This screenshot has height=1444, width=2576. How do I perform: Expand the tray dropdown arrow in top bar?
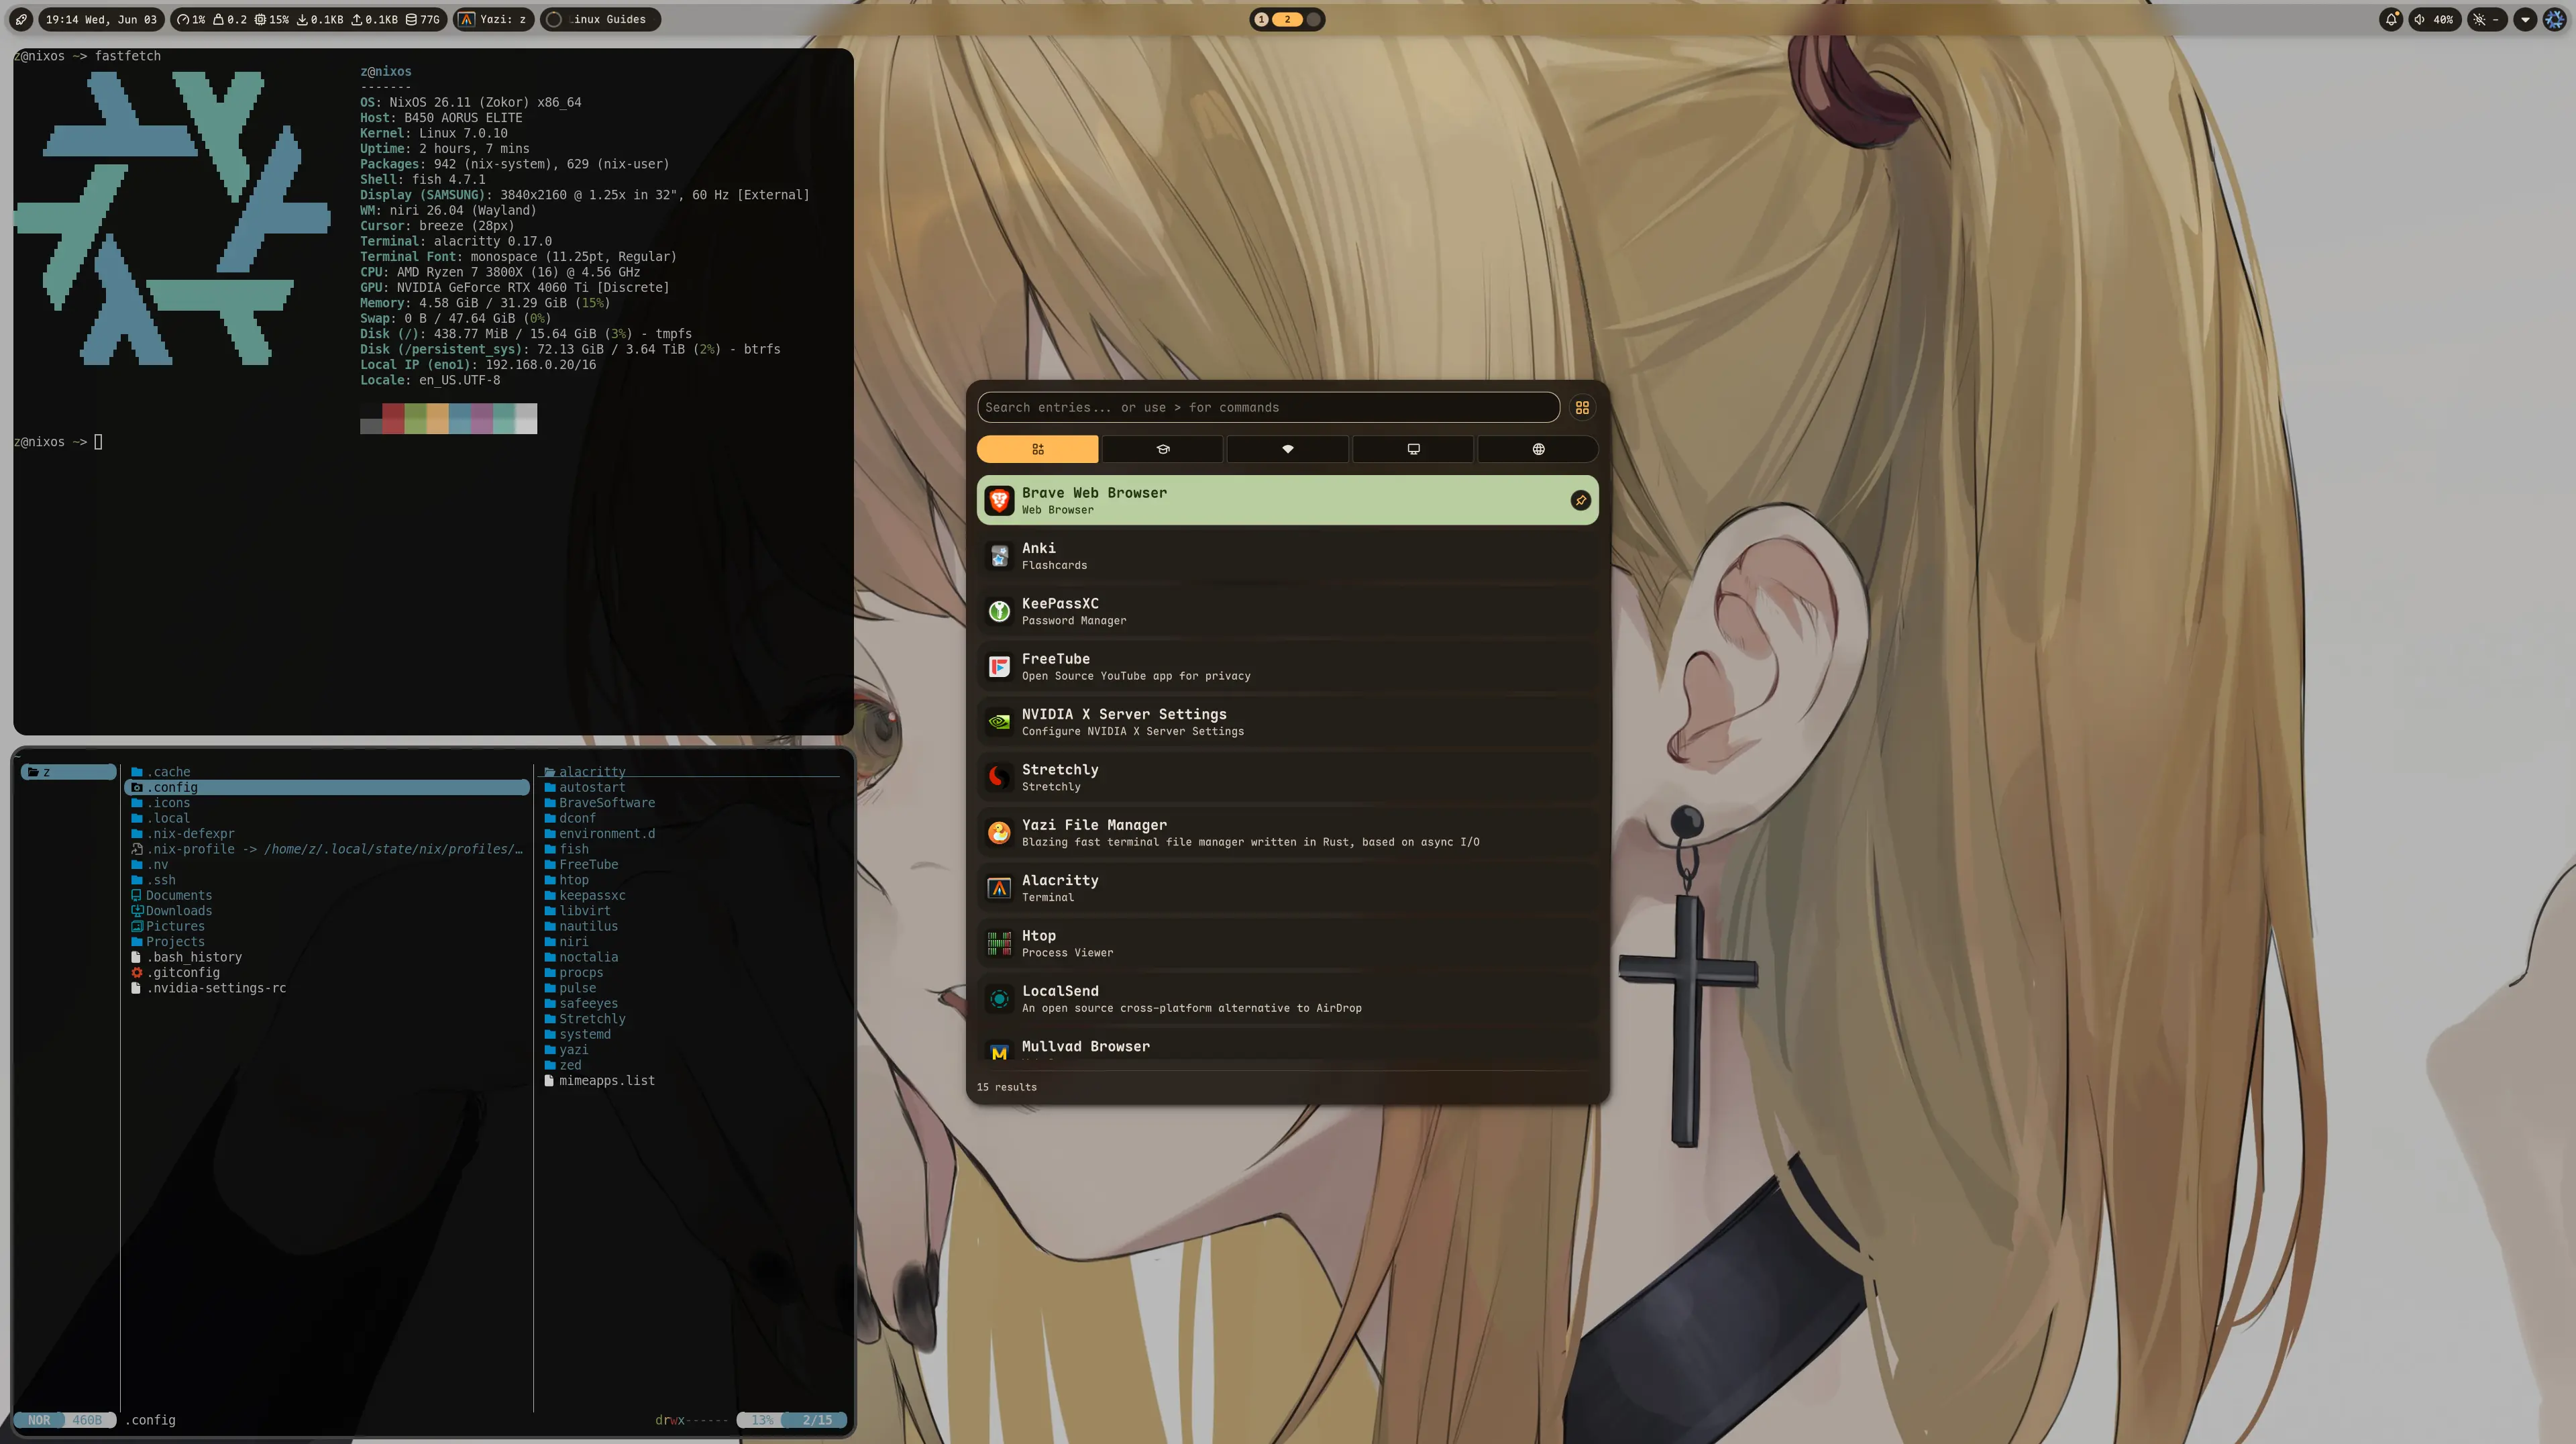pyautogui.click(x=2525, y=19)
